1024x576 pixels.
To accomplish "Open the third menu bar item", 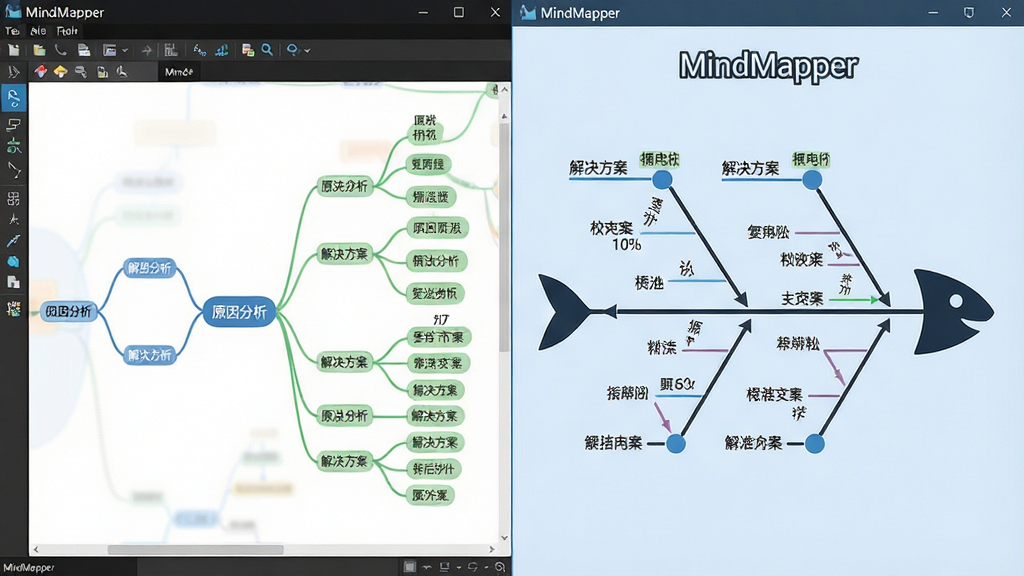I will [67, 31].
